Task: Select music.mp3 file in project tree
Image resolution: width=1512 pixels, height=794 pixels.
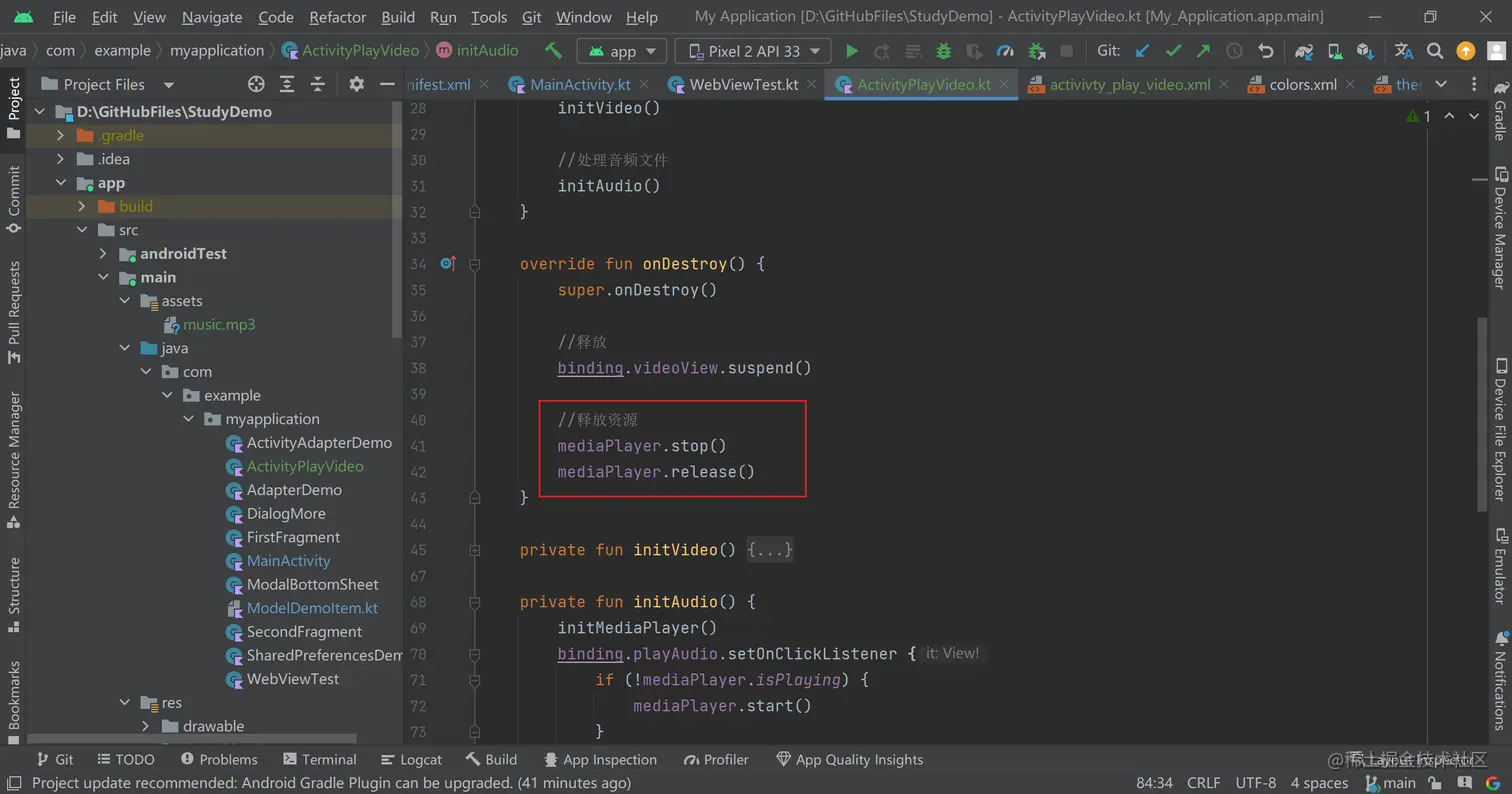Action: coord(218,324)
